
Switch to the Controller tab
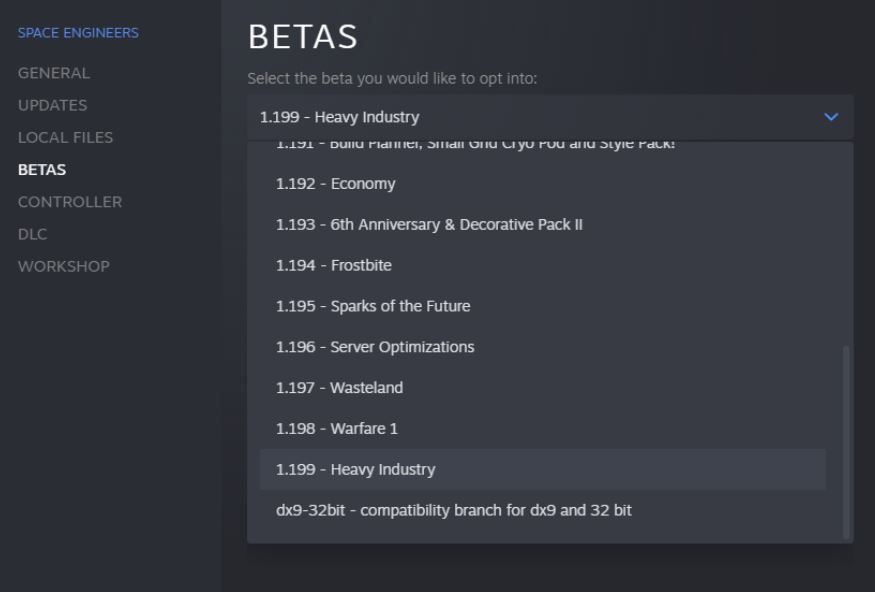tap(70, 202)
